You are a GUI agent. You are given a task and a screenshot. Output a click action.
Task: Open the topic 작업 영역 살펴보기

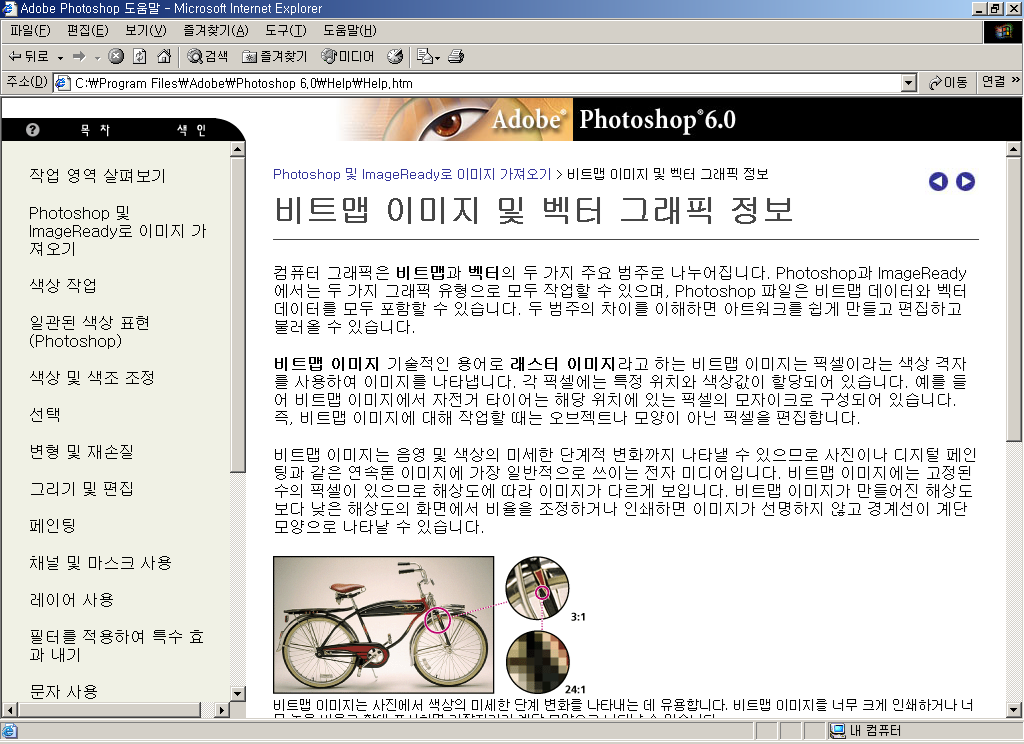pos(98,175)
